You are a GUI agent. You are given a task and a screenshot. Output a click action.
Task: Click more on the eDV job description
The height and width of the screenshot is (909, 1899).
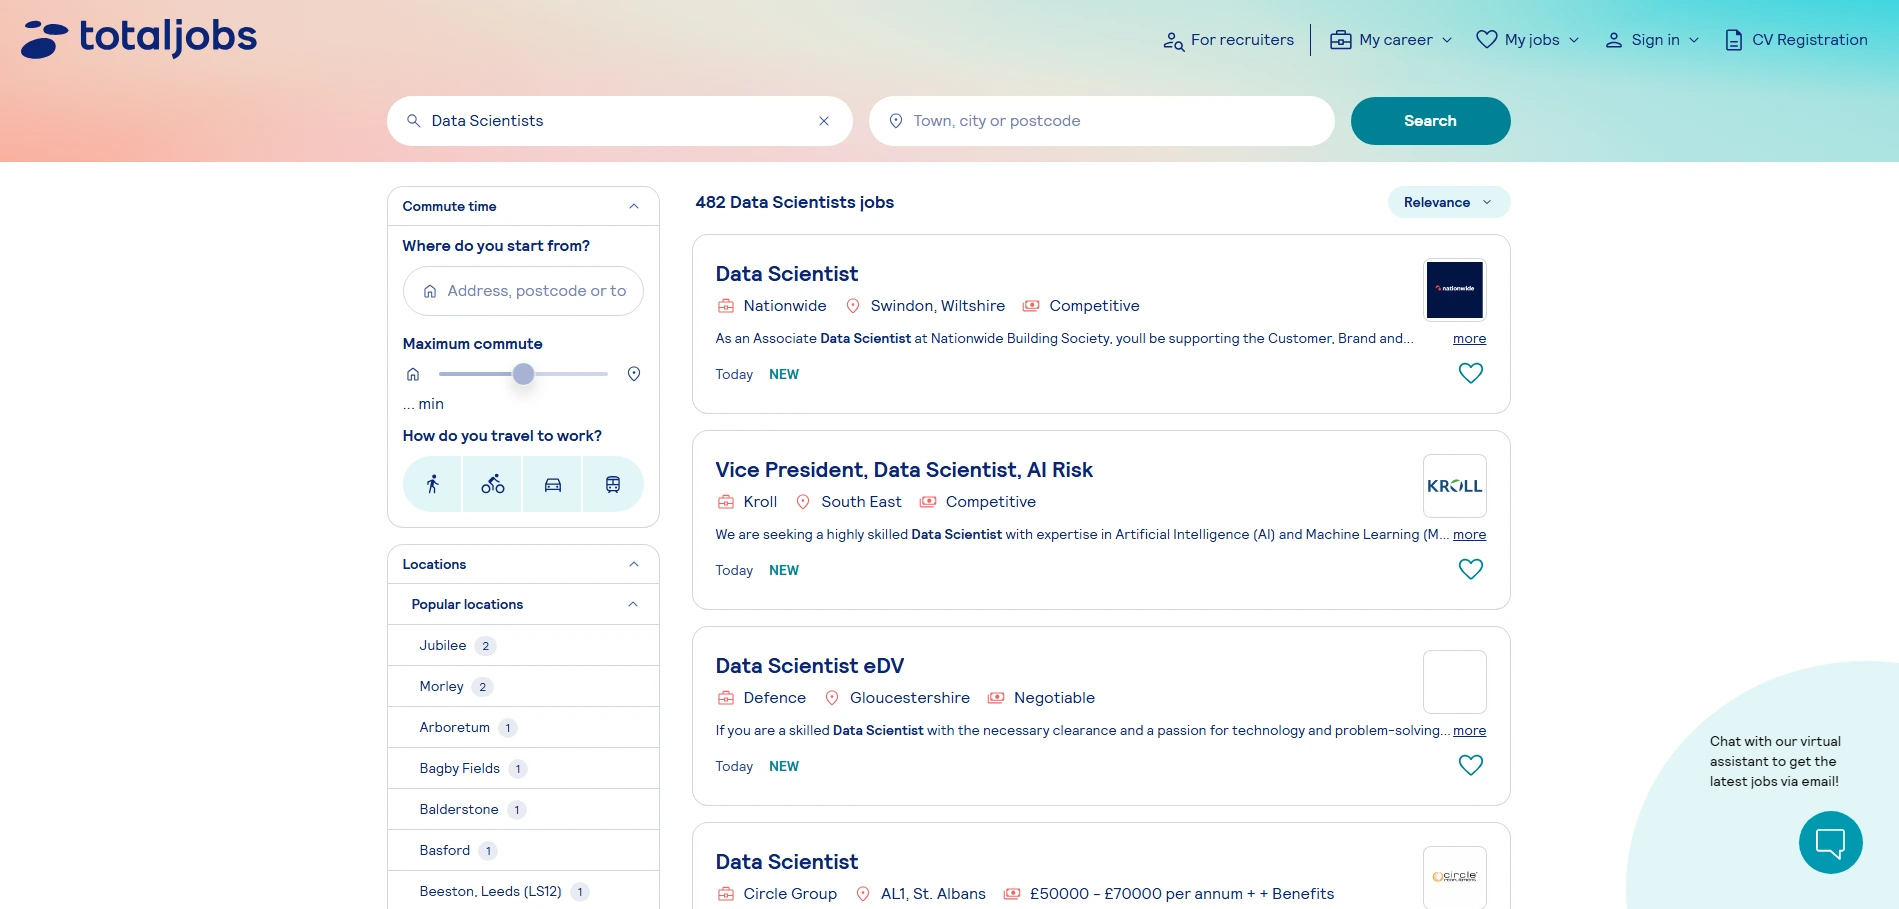(x=1469, y=731)
